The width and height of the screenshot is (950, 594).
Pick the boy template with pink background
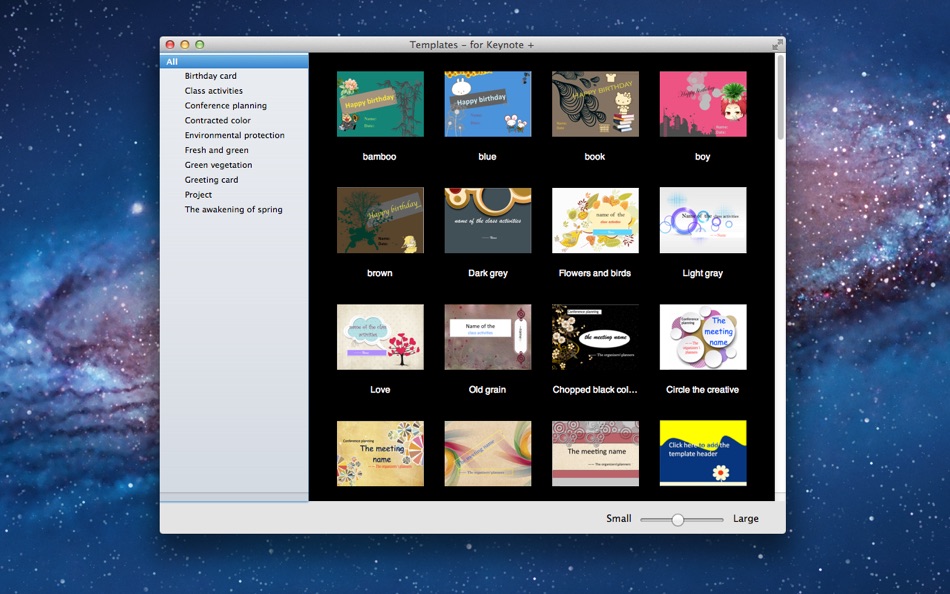703,104
